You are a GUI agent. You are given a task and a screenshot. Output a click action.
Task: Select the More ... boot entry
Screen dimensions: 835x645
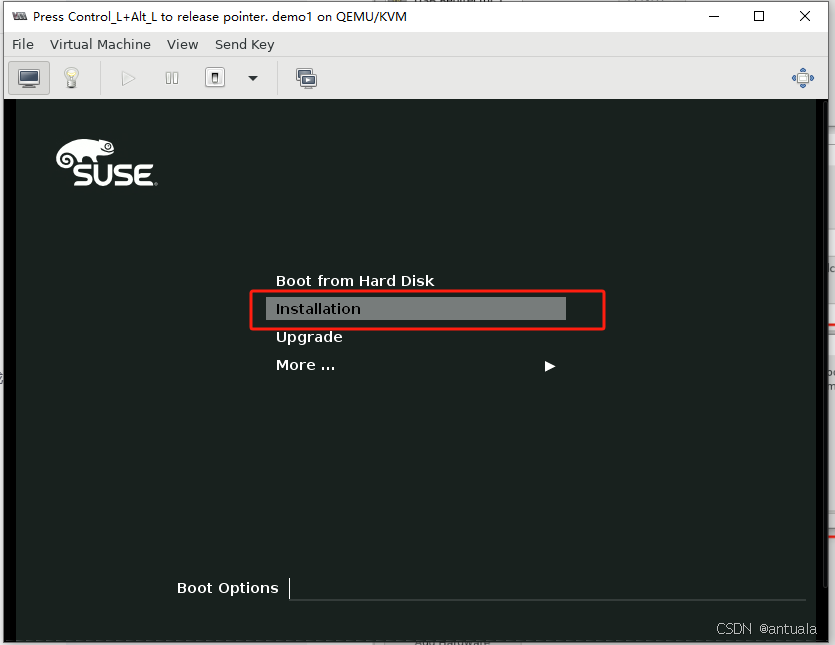[x=305, y=365]
